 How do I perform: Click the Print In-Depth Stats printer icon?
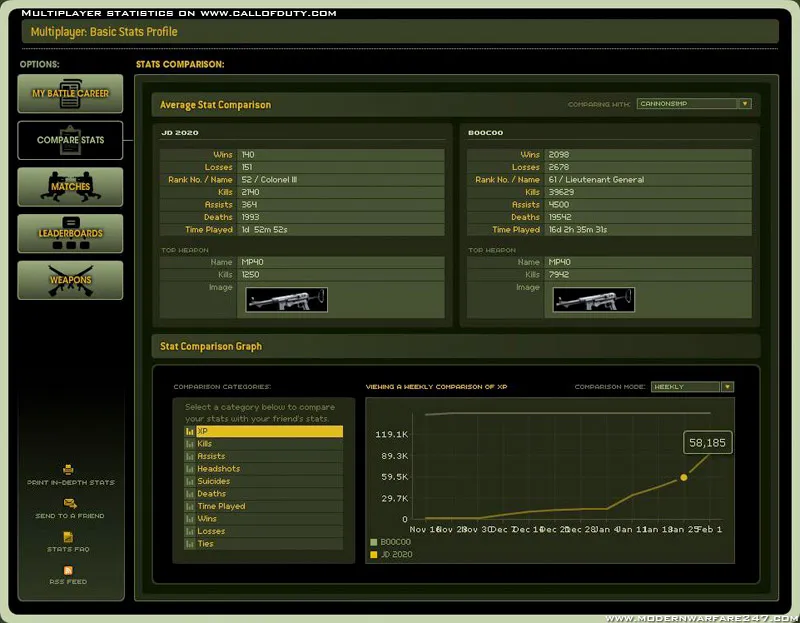coord(68,469)
